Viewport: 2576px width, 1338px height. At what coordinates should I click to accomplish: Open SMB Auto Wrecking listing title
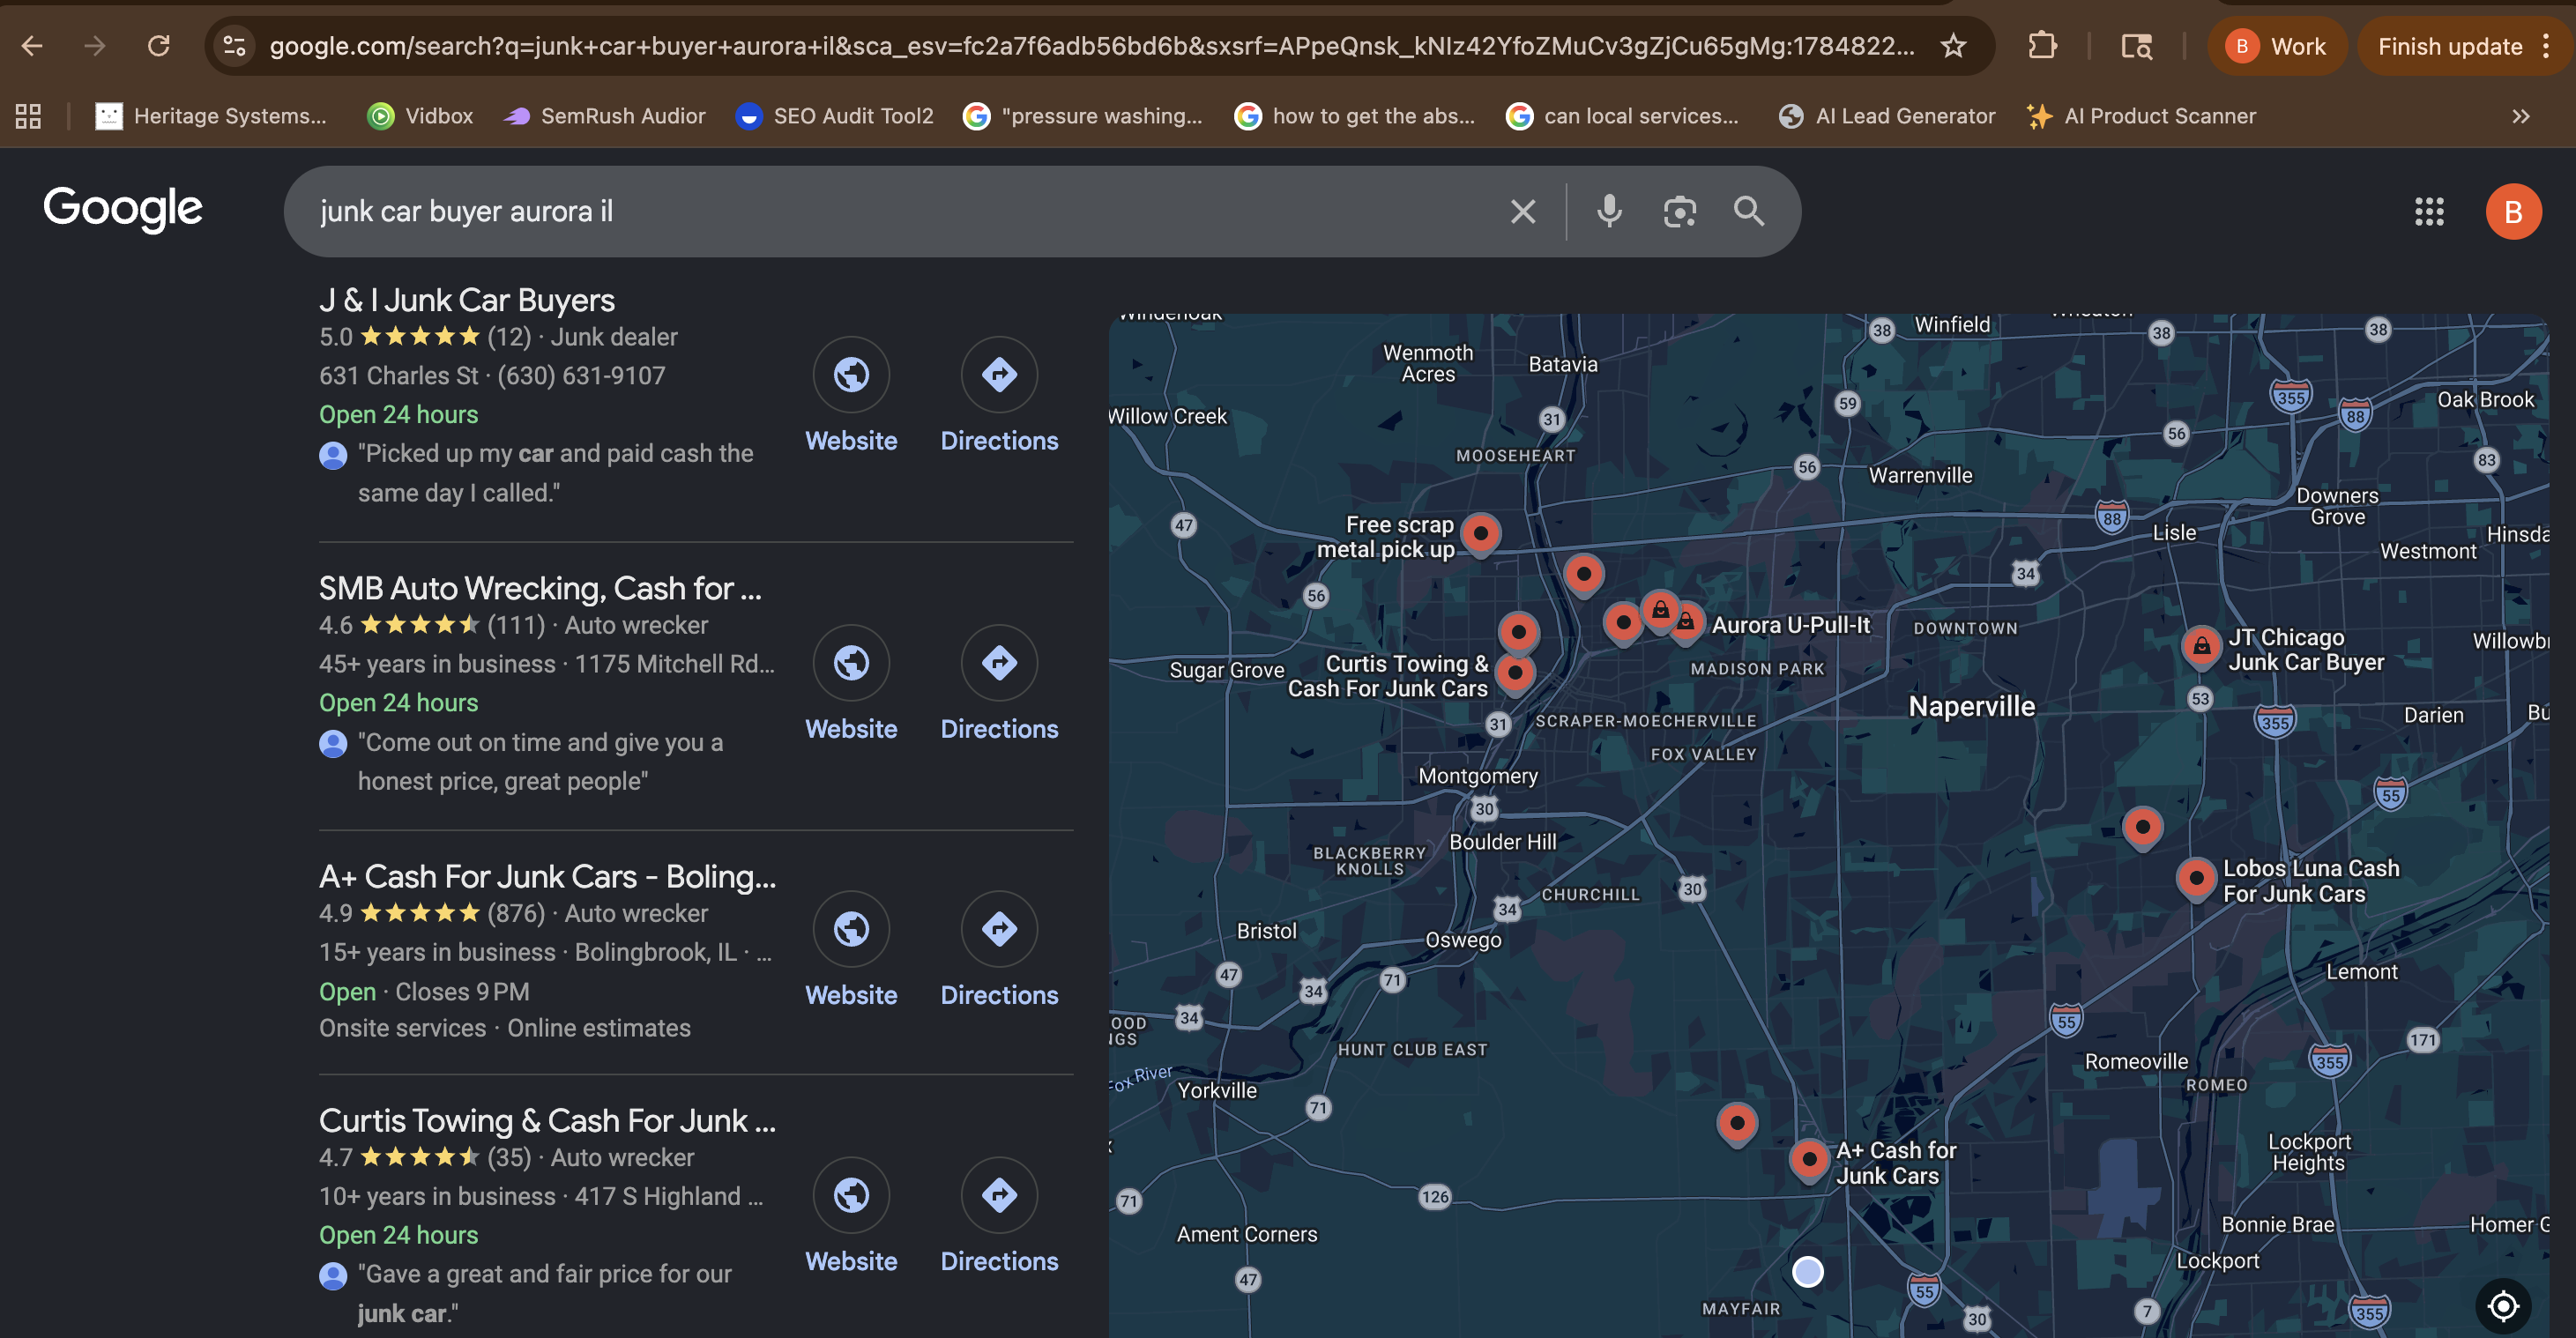coord(540,588)
